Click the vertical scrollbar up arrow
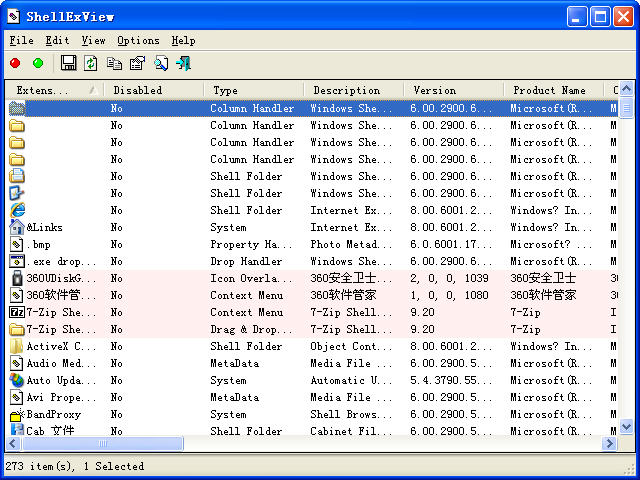This screenshot has width=640, height=480. (x=627, y=88)
